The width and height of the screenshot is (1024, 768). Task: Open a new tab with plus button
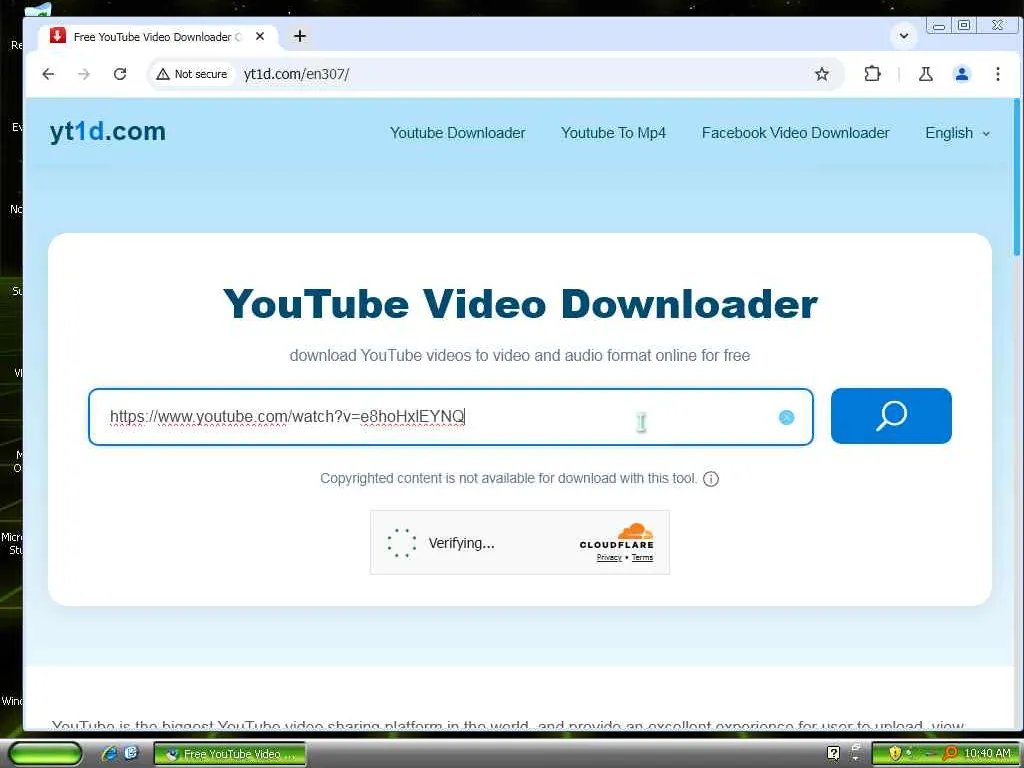pyautogui.click(x=300, y=36)
